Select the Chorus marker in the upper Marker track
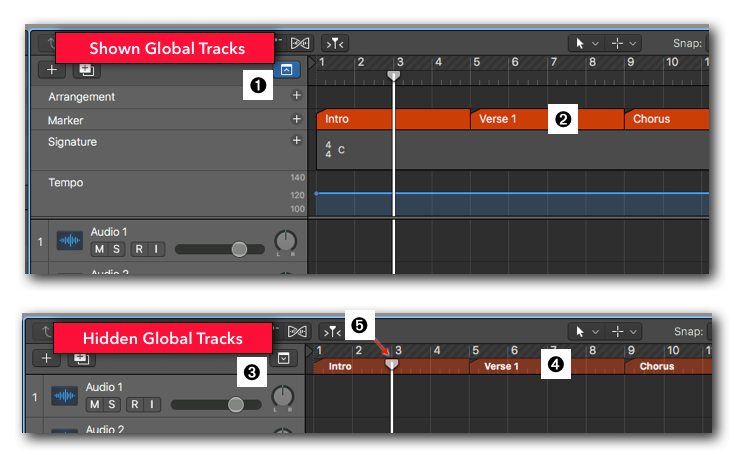 [665, 119]
